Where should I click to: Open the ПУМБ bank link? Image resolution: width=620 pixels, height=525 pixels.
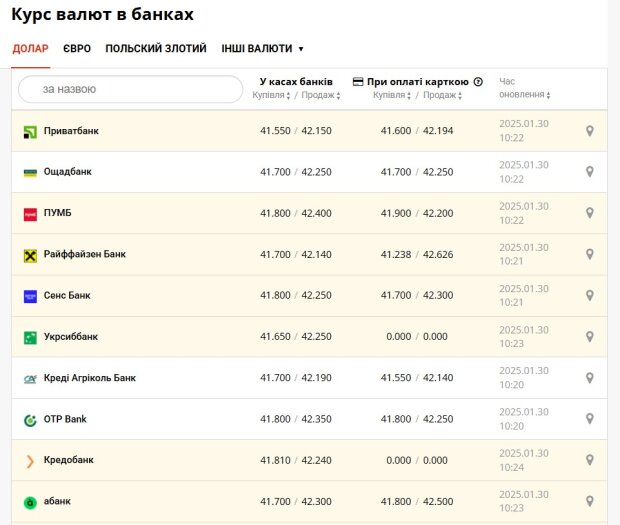58,213
